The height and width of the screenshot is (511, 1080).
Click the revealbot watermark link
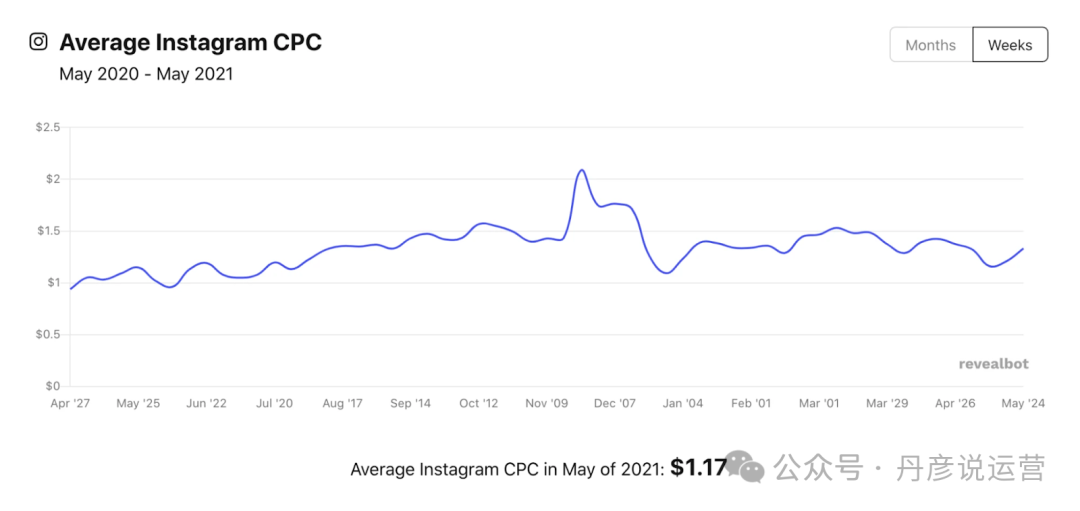click(x=994, y=364)
